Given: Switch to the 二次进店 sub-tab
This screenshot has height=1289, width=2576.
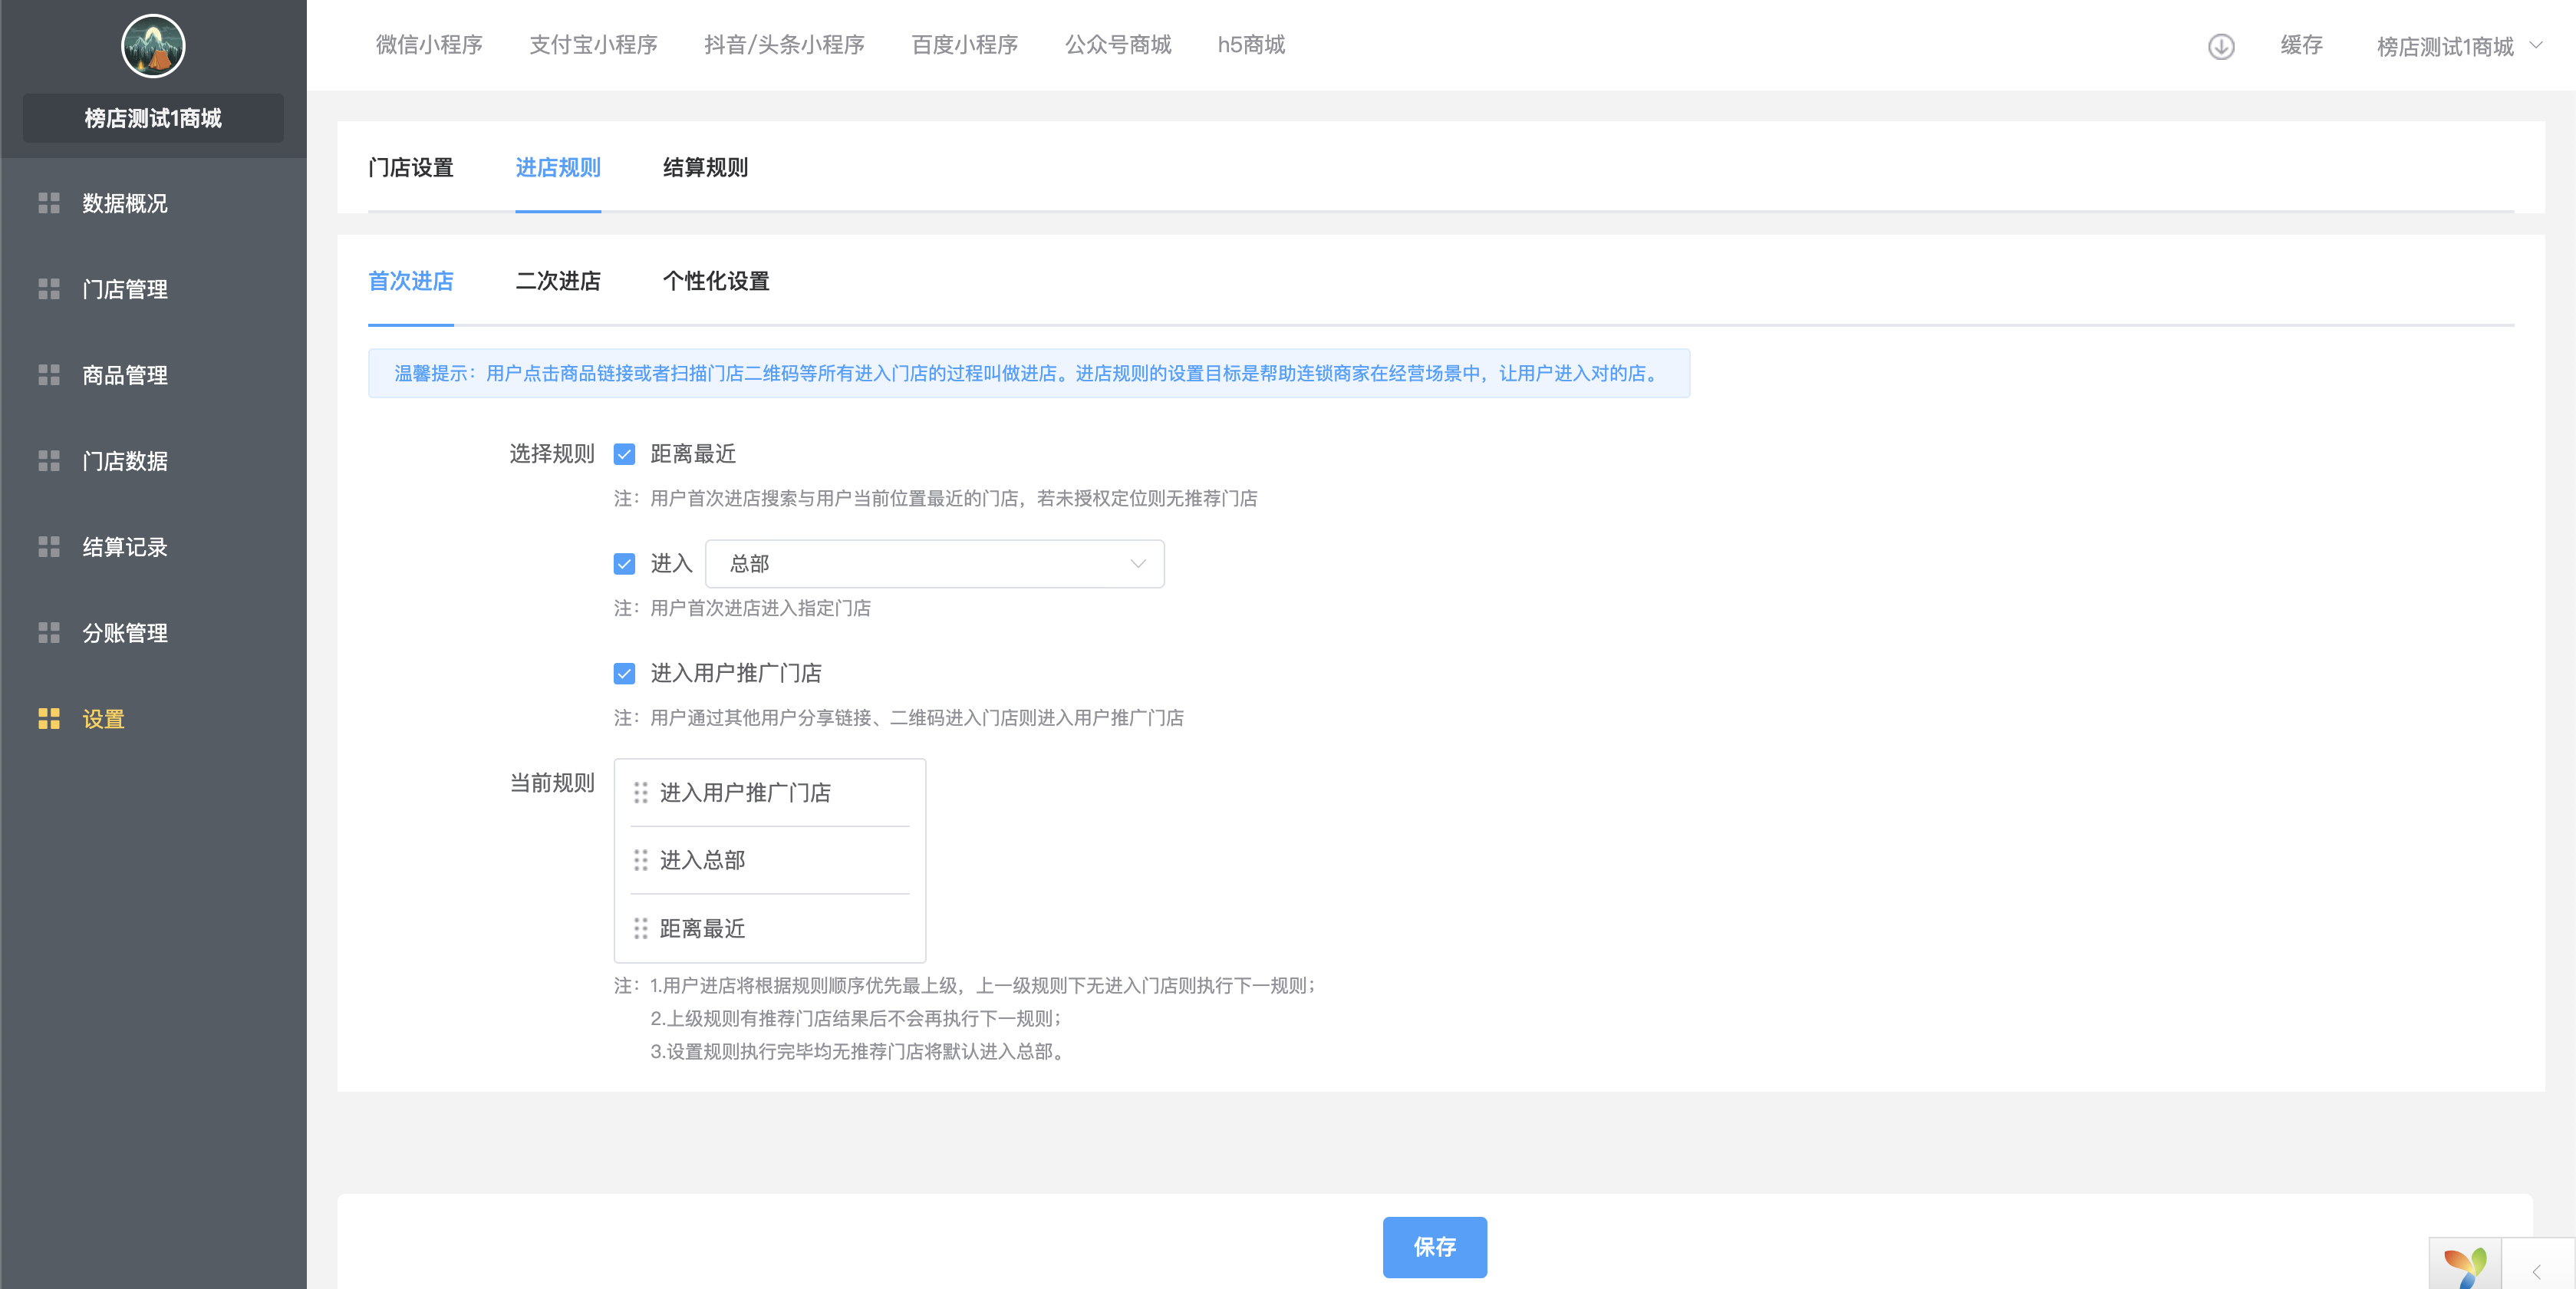Looking at the screenshot, I should (x=558, y=281).
